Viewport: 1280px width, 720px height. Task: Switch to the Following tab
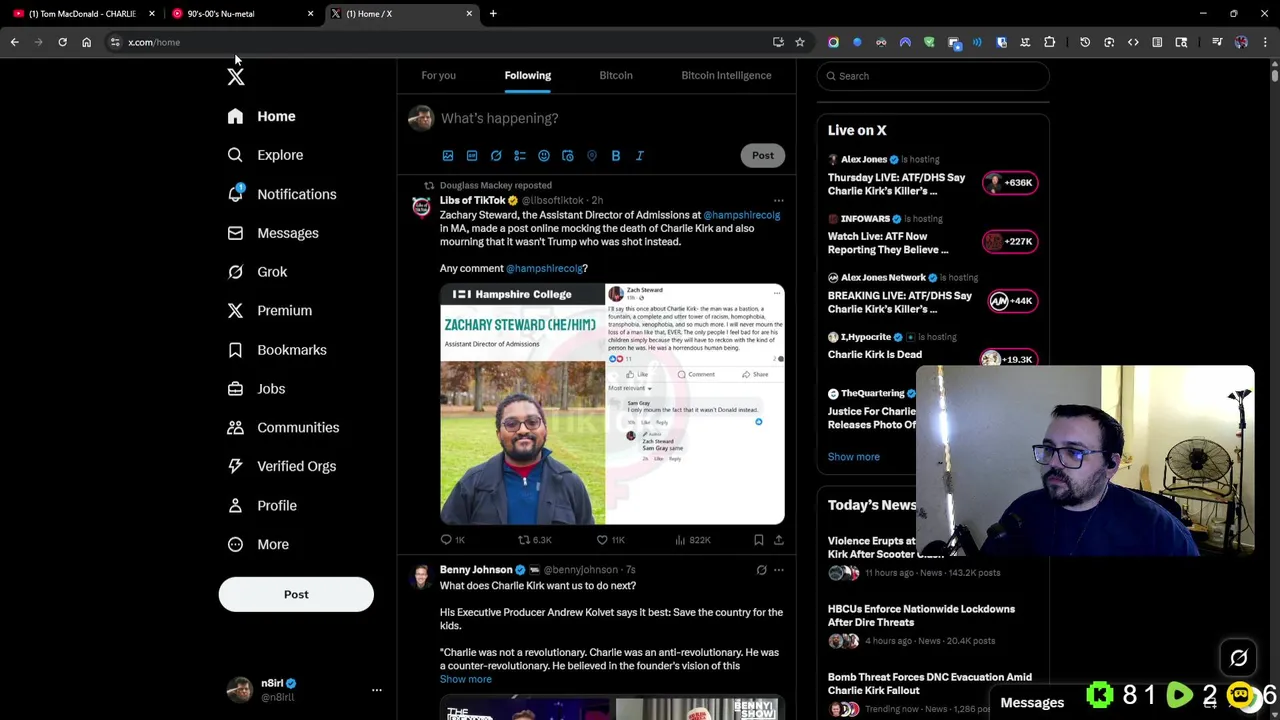point(527,75)
